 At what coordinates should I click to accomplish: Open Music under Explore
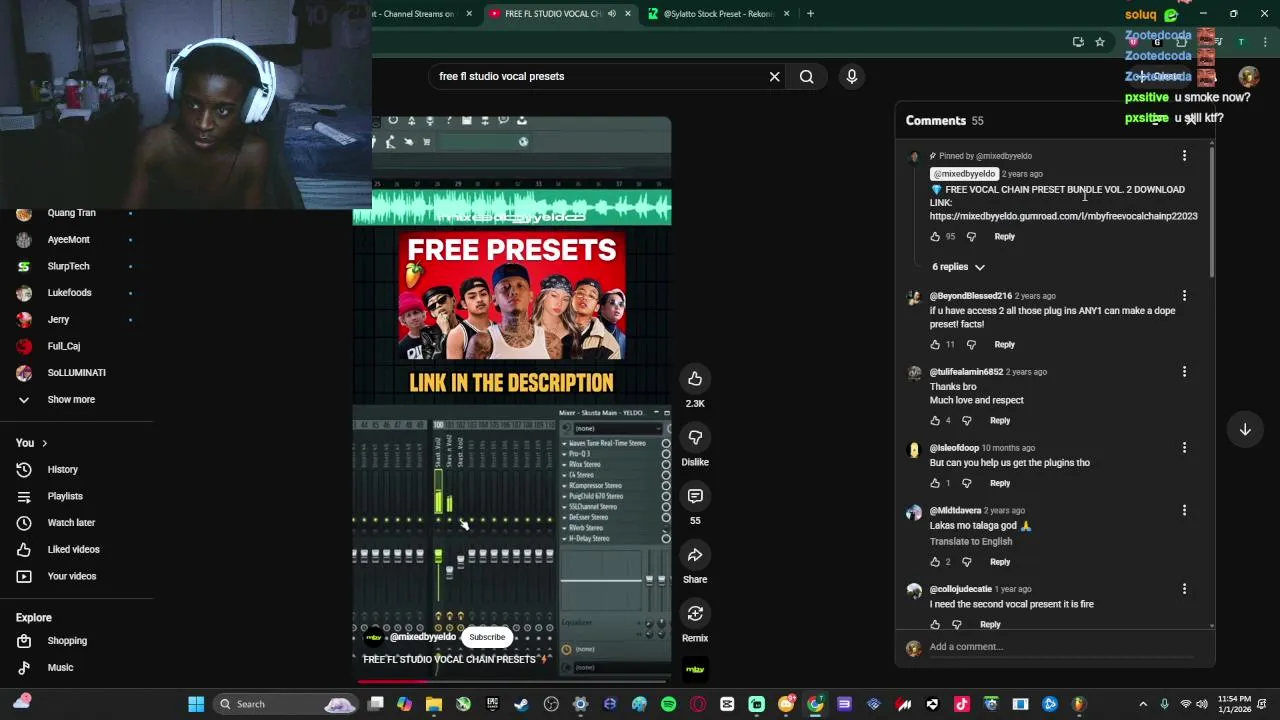click(x=60, y=668)
